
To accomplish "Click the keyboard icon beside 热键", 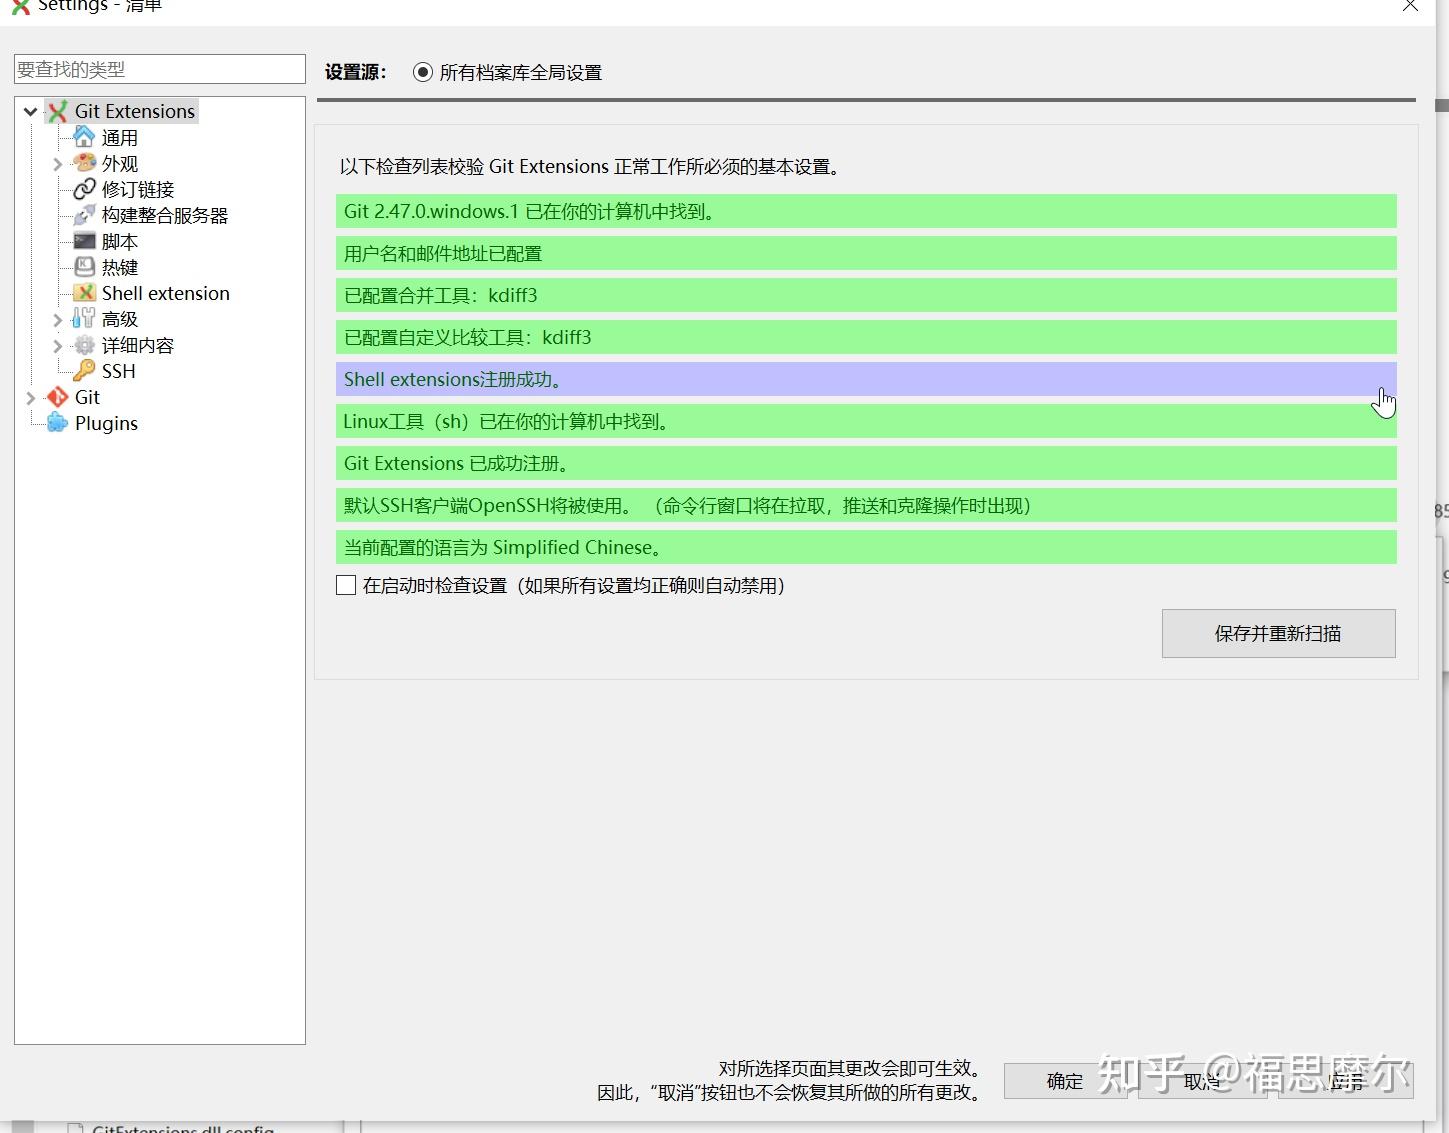I will 84,267.
